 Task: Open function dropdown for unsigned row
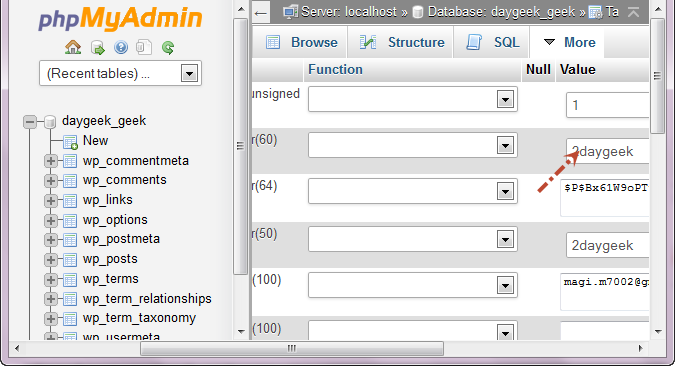pyautogui.click(x=413, y=99)
